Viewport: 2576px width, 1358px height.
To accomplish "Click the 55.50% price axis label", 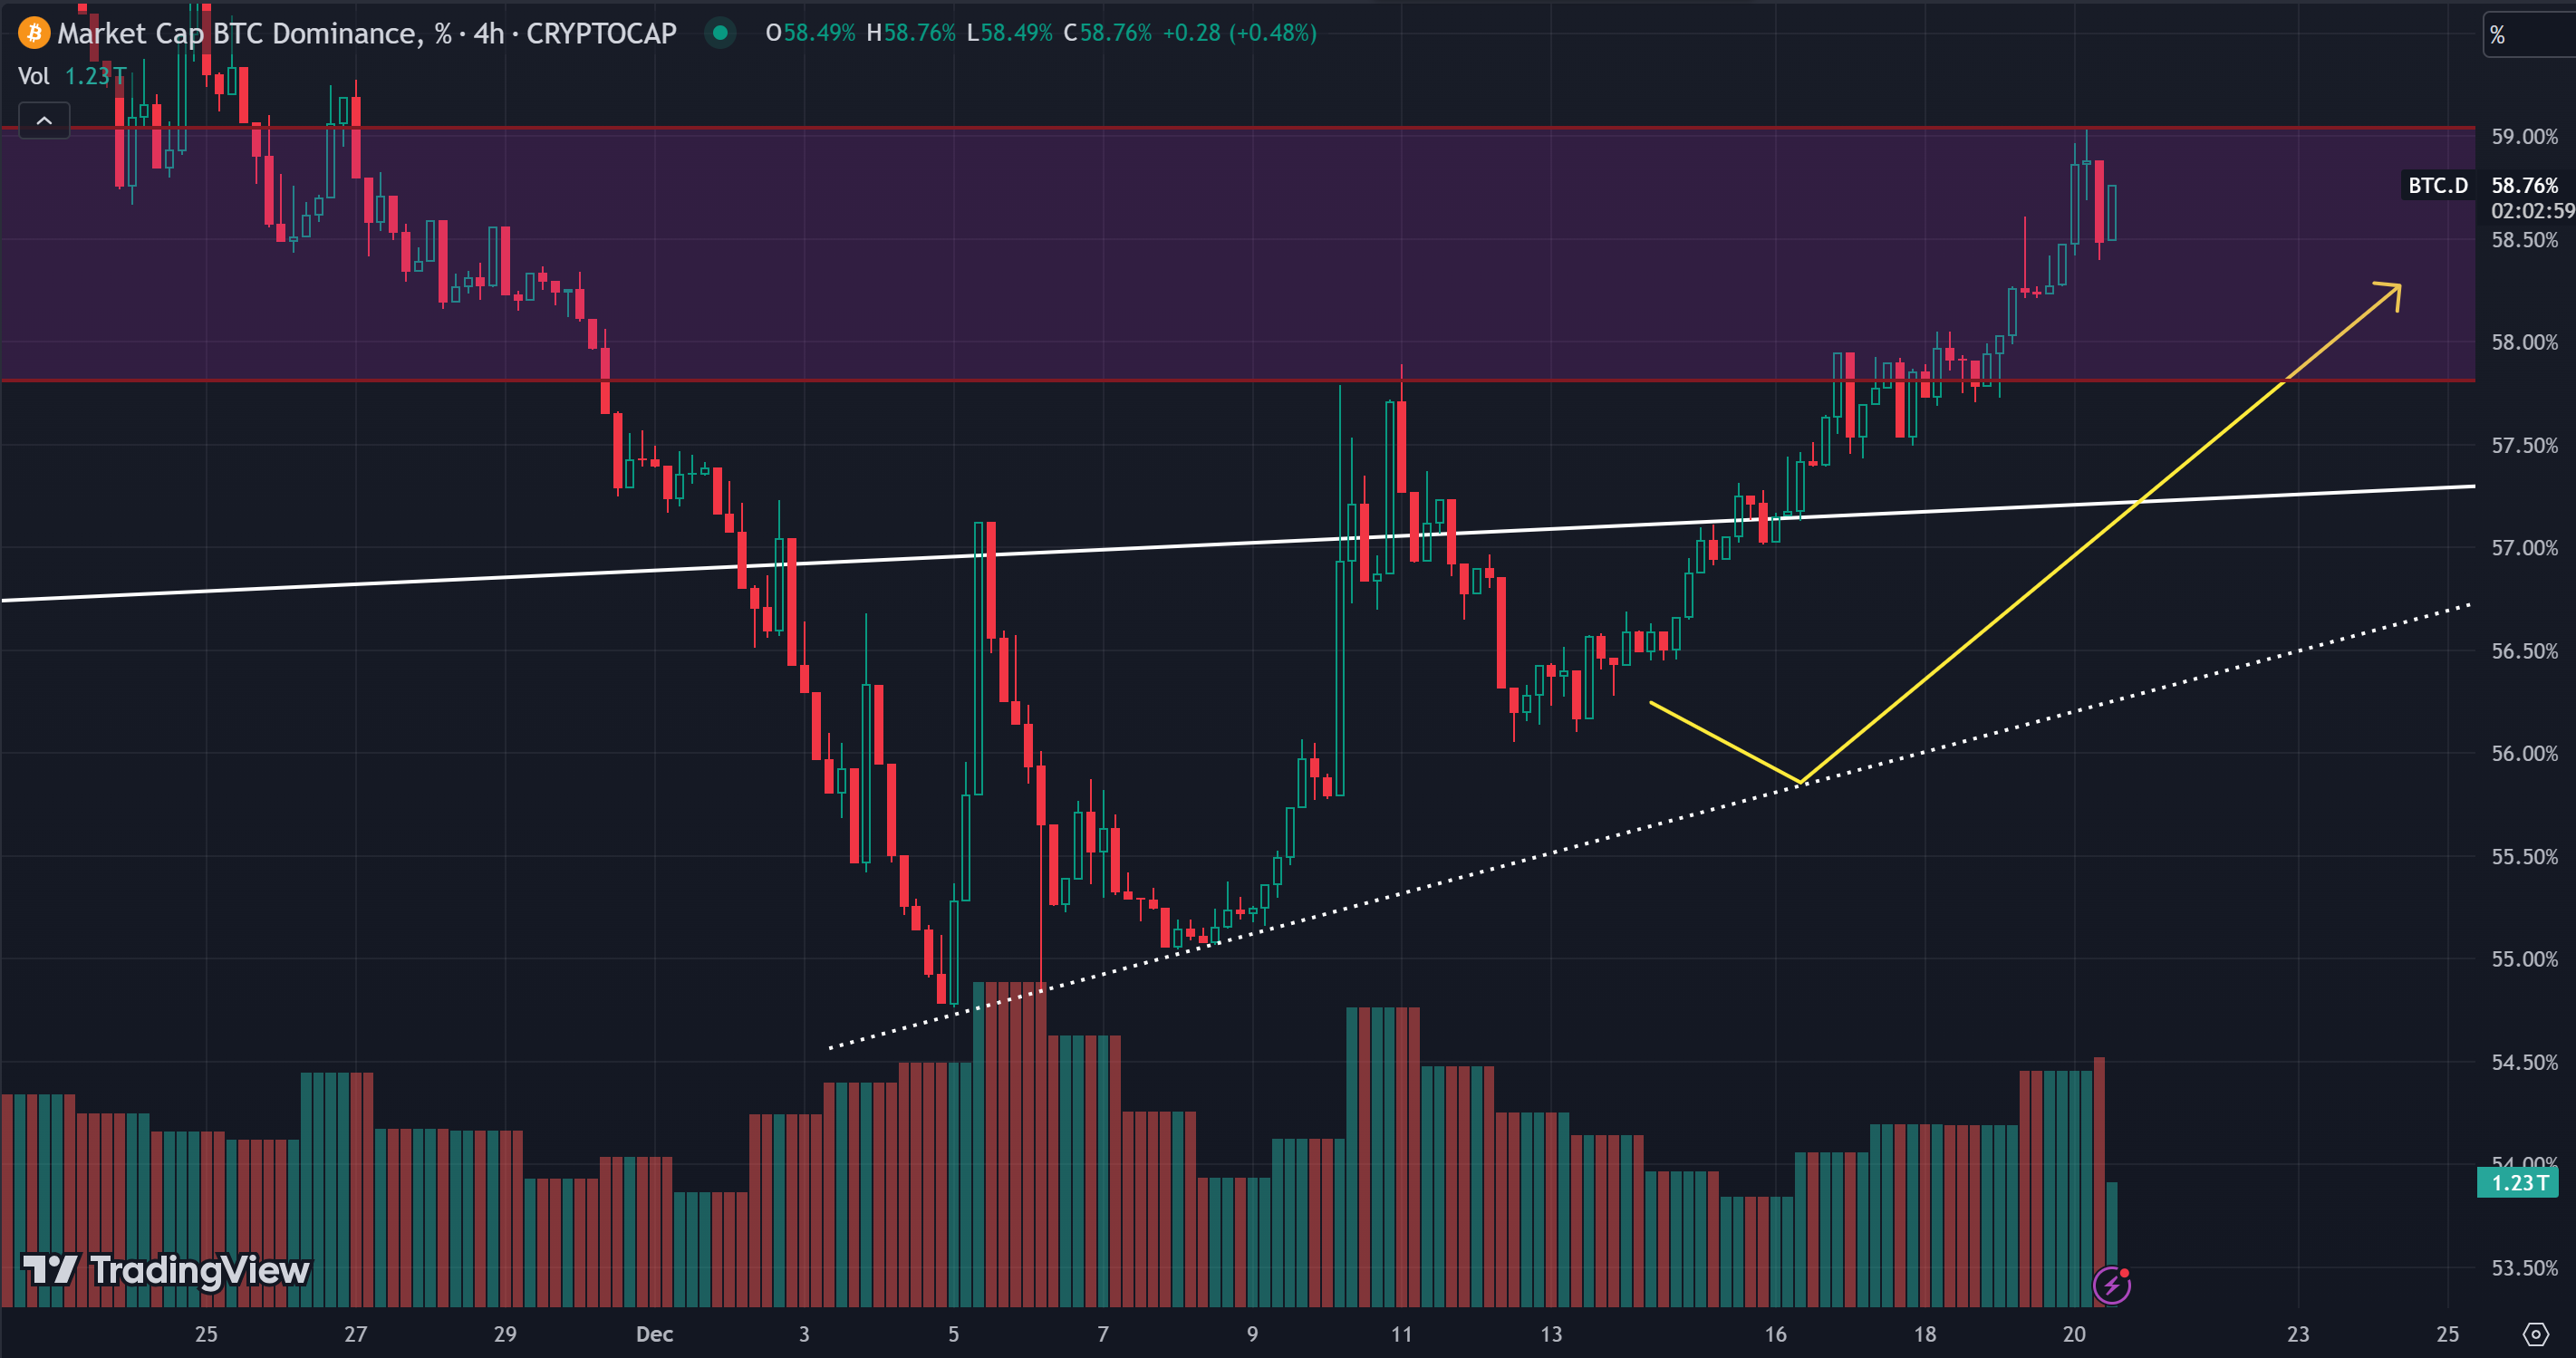I will (2524, 856).
